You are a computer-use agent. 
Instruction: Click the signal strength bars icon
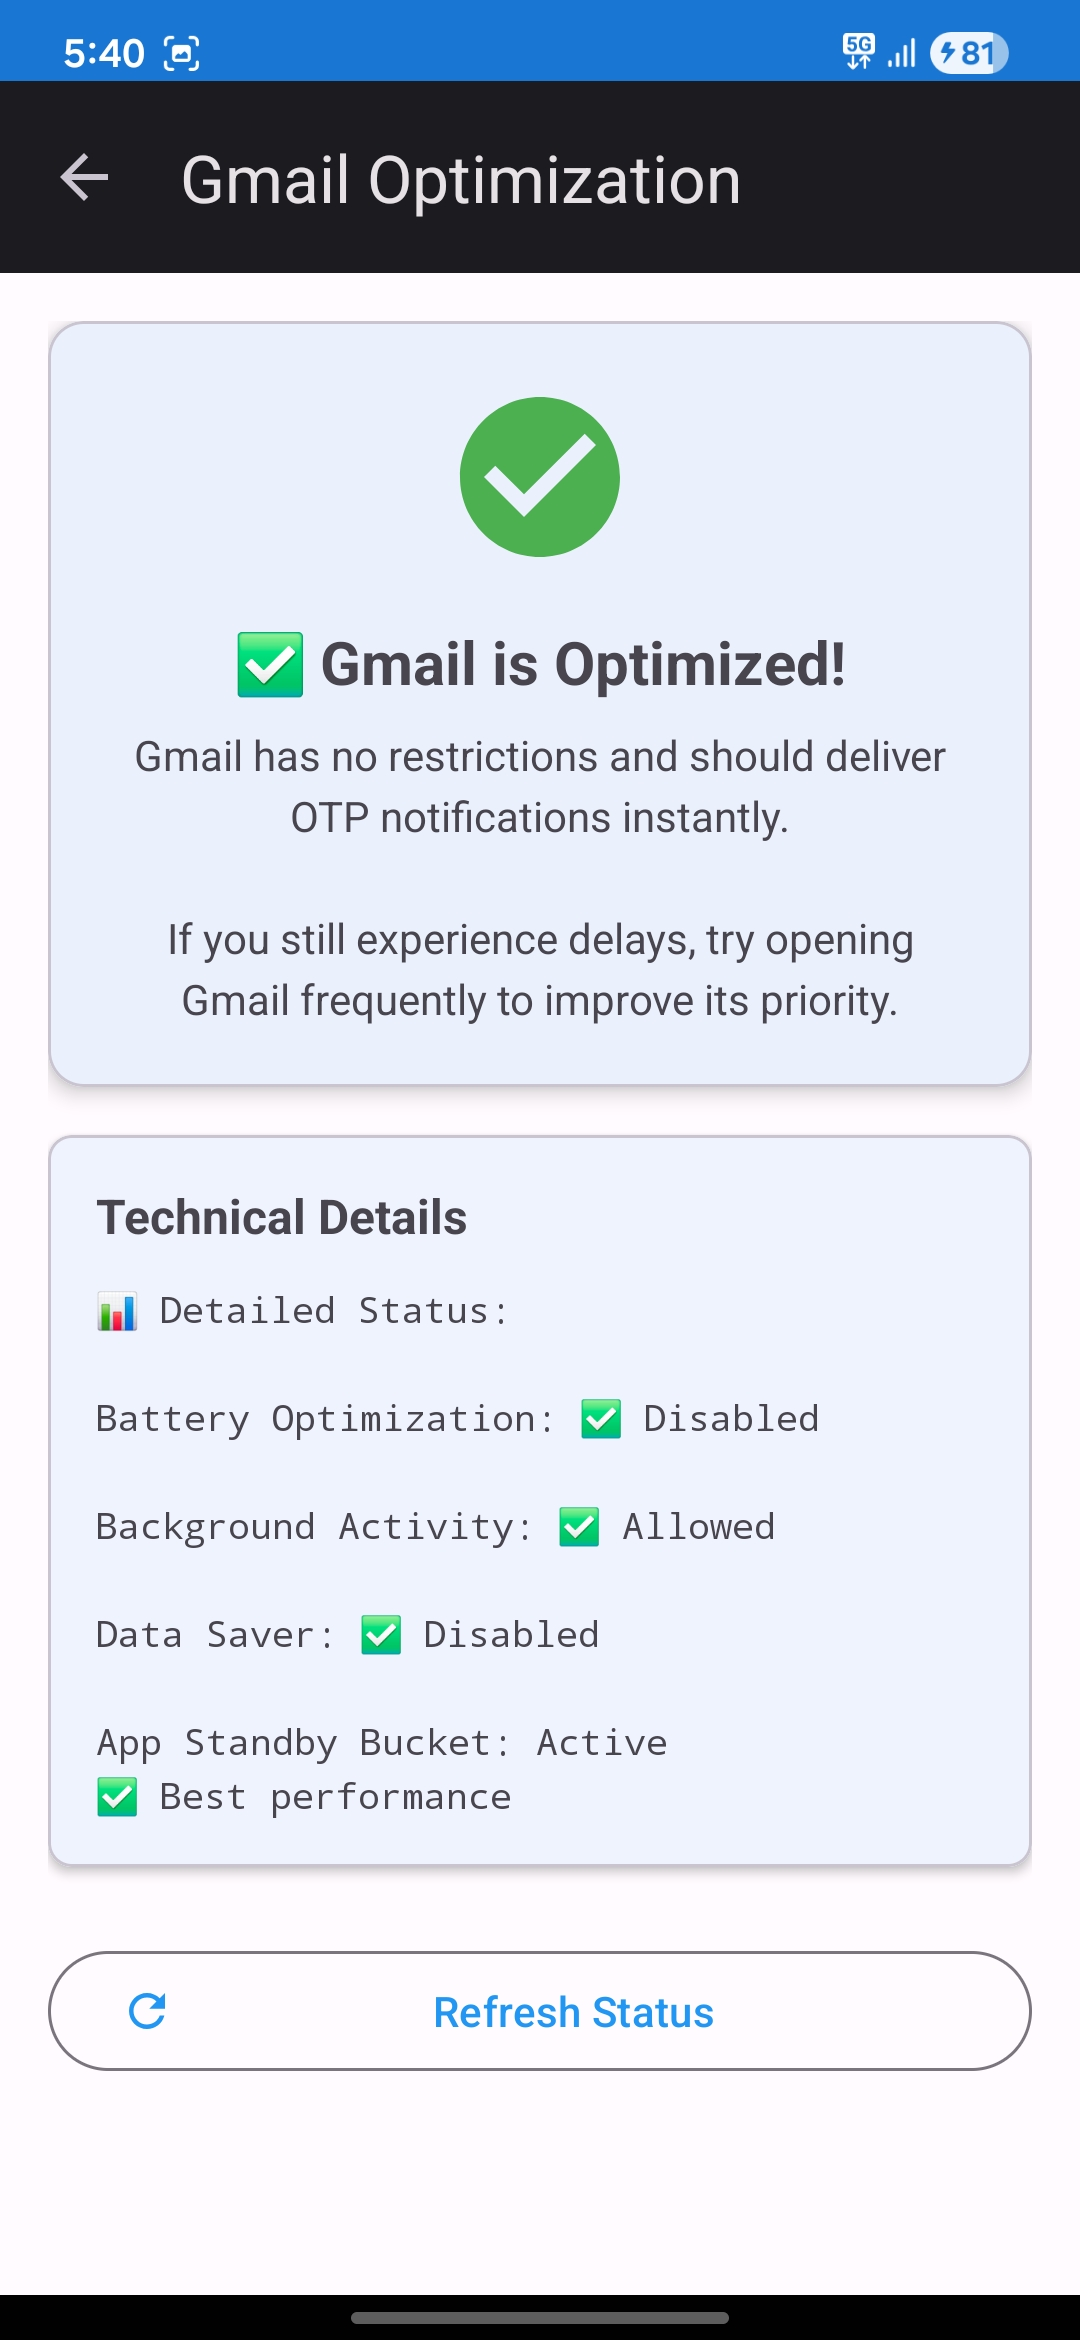tap(902, 53)
